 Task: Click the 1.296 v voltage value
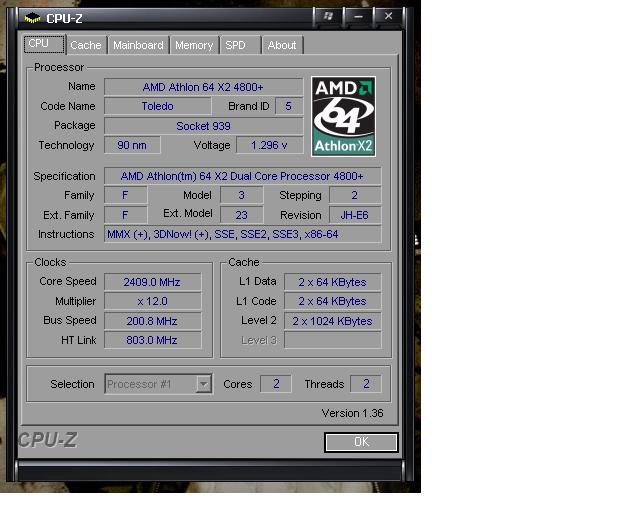point(269,145)
